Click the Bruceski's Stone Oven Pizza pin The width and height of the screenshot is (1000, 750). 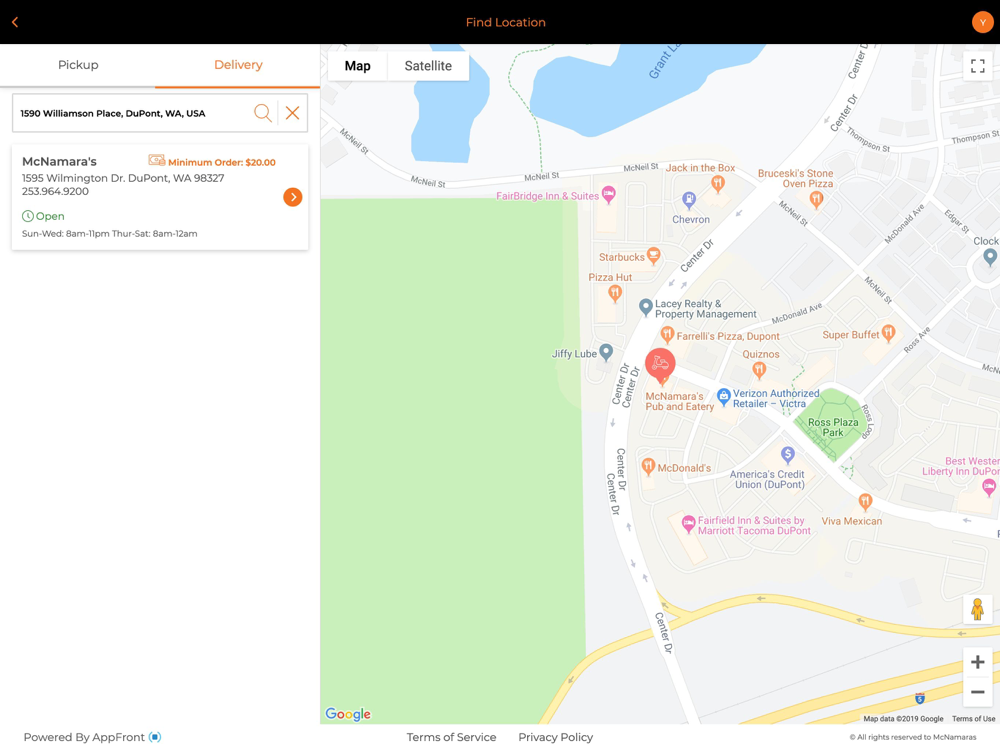(x=816, y=200)
